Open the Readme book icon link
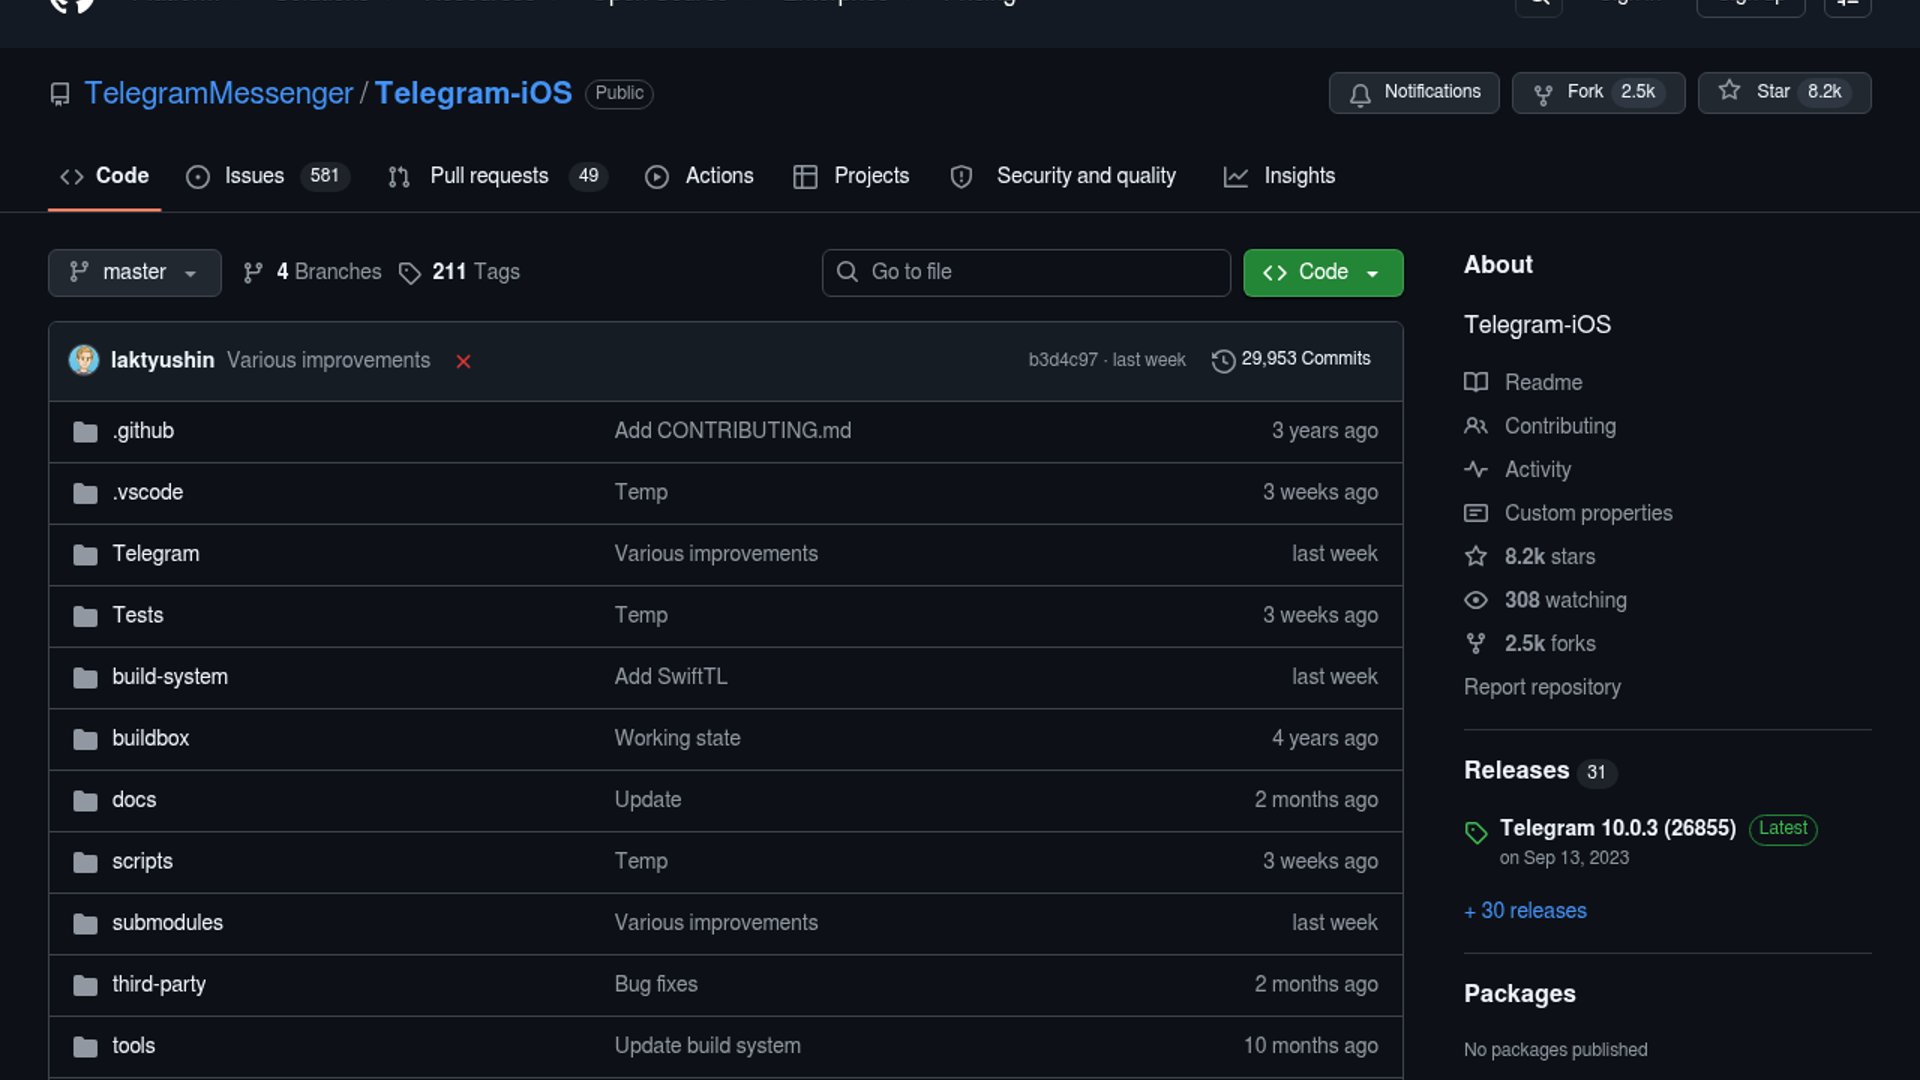1920x1080 pixels. click(1476, 382)
